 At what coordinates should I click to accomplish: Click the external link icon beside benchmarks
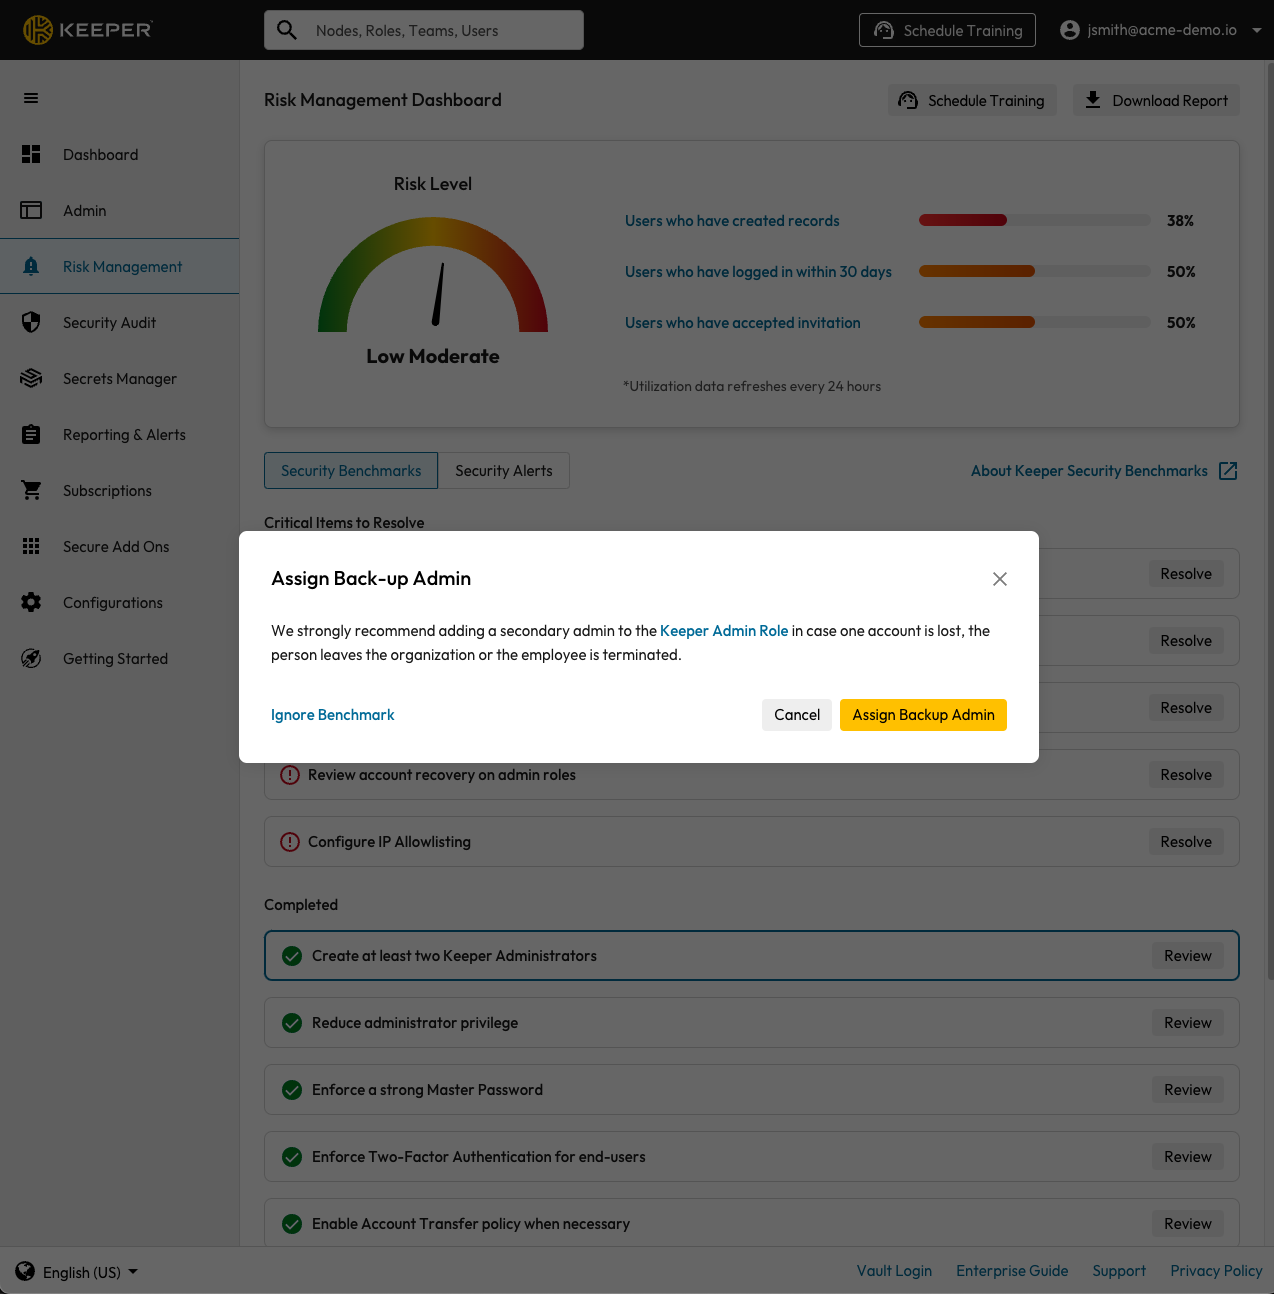click(x=1228, y=471)
